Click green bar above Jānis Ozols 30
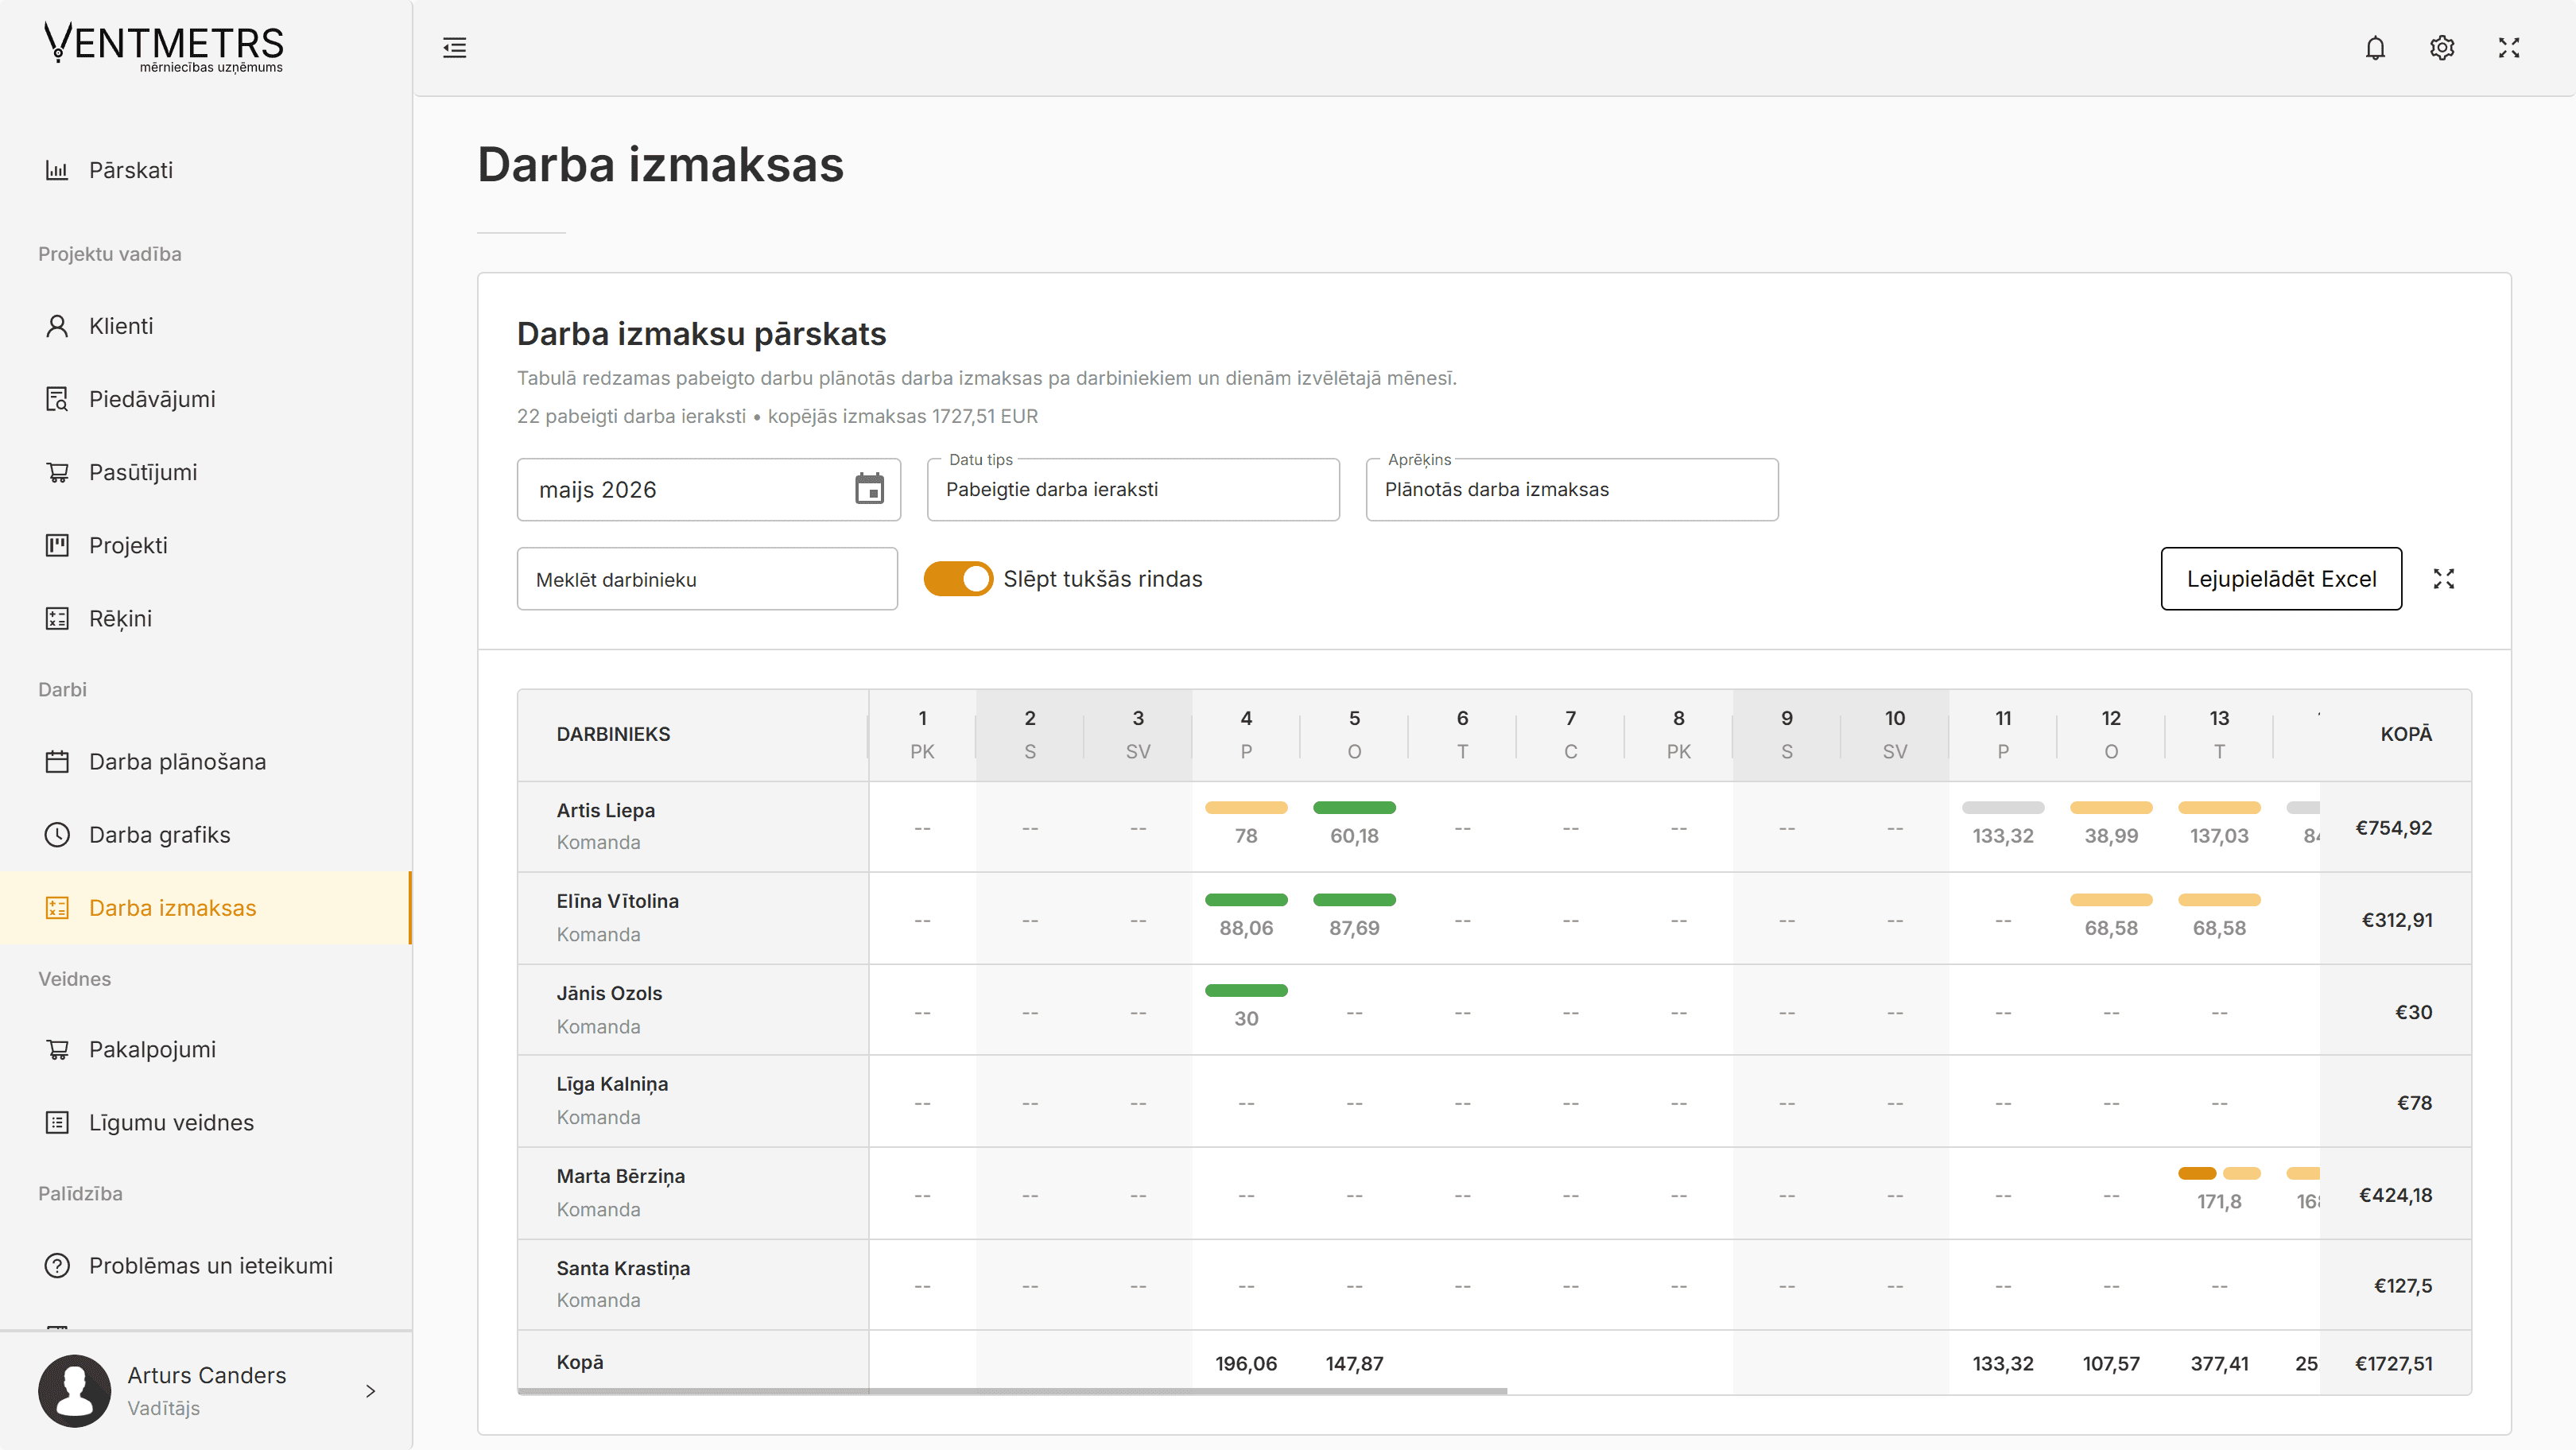Viewport: 2576px width, 1450px height. point(1246,990)
